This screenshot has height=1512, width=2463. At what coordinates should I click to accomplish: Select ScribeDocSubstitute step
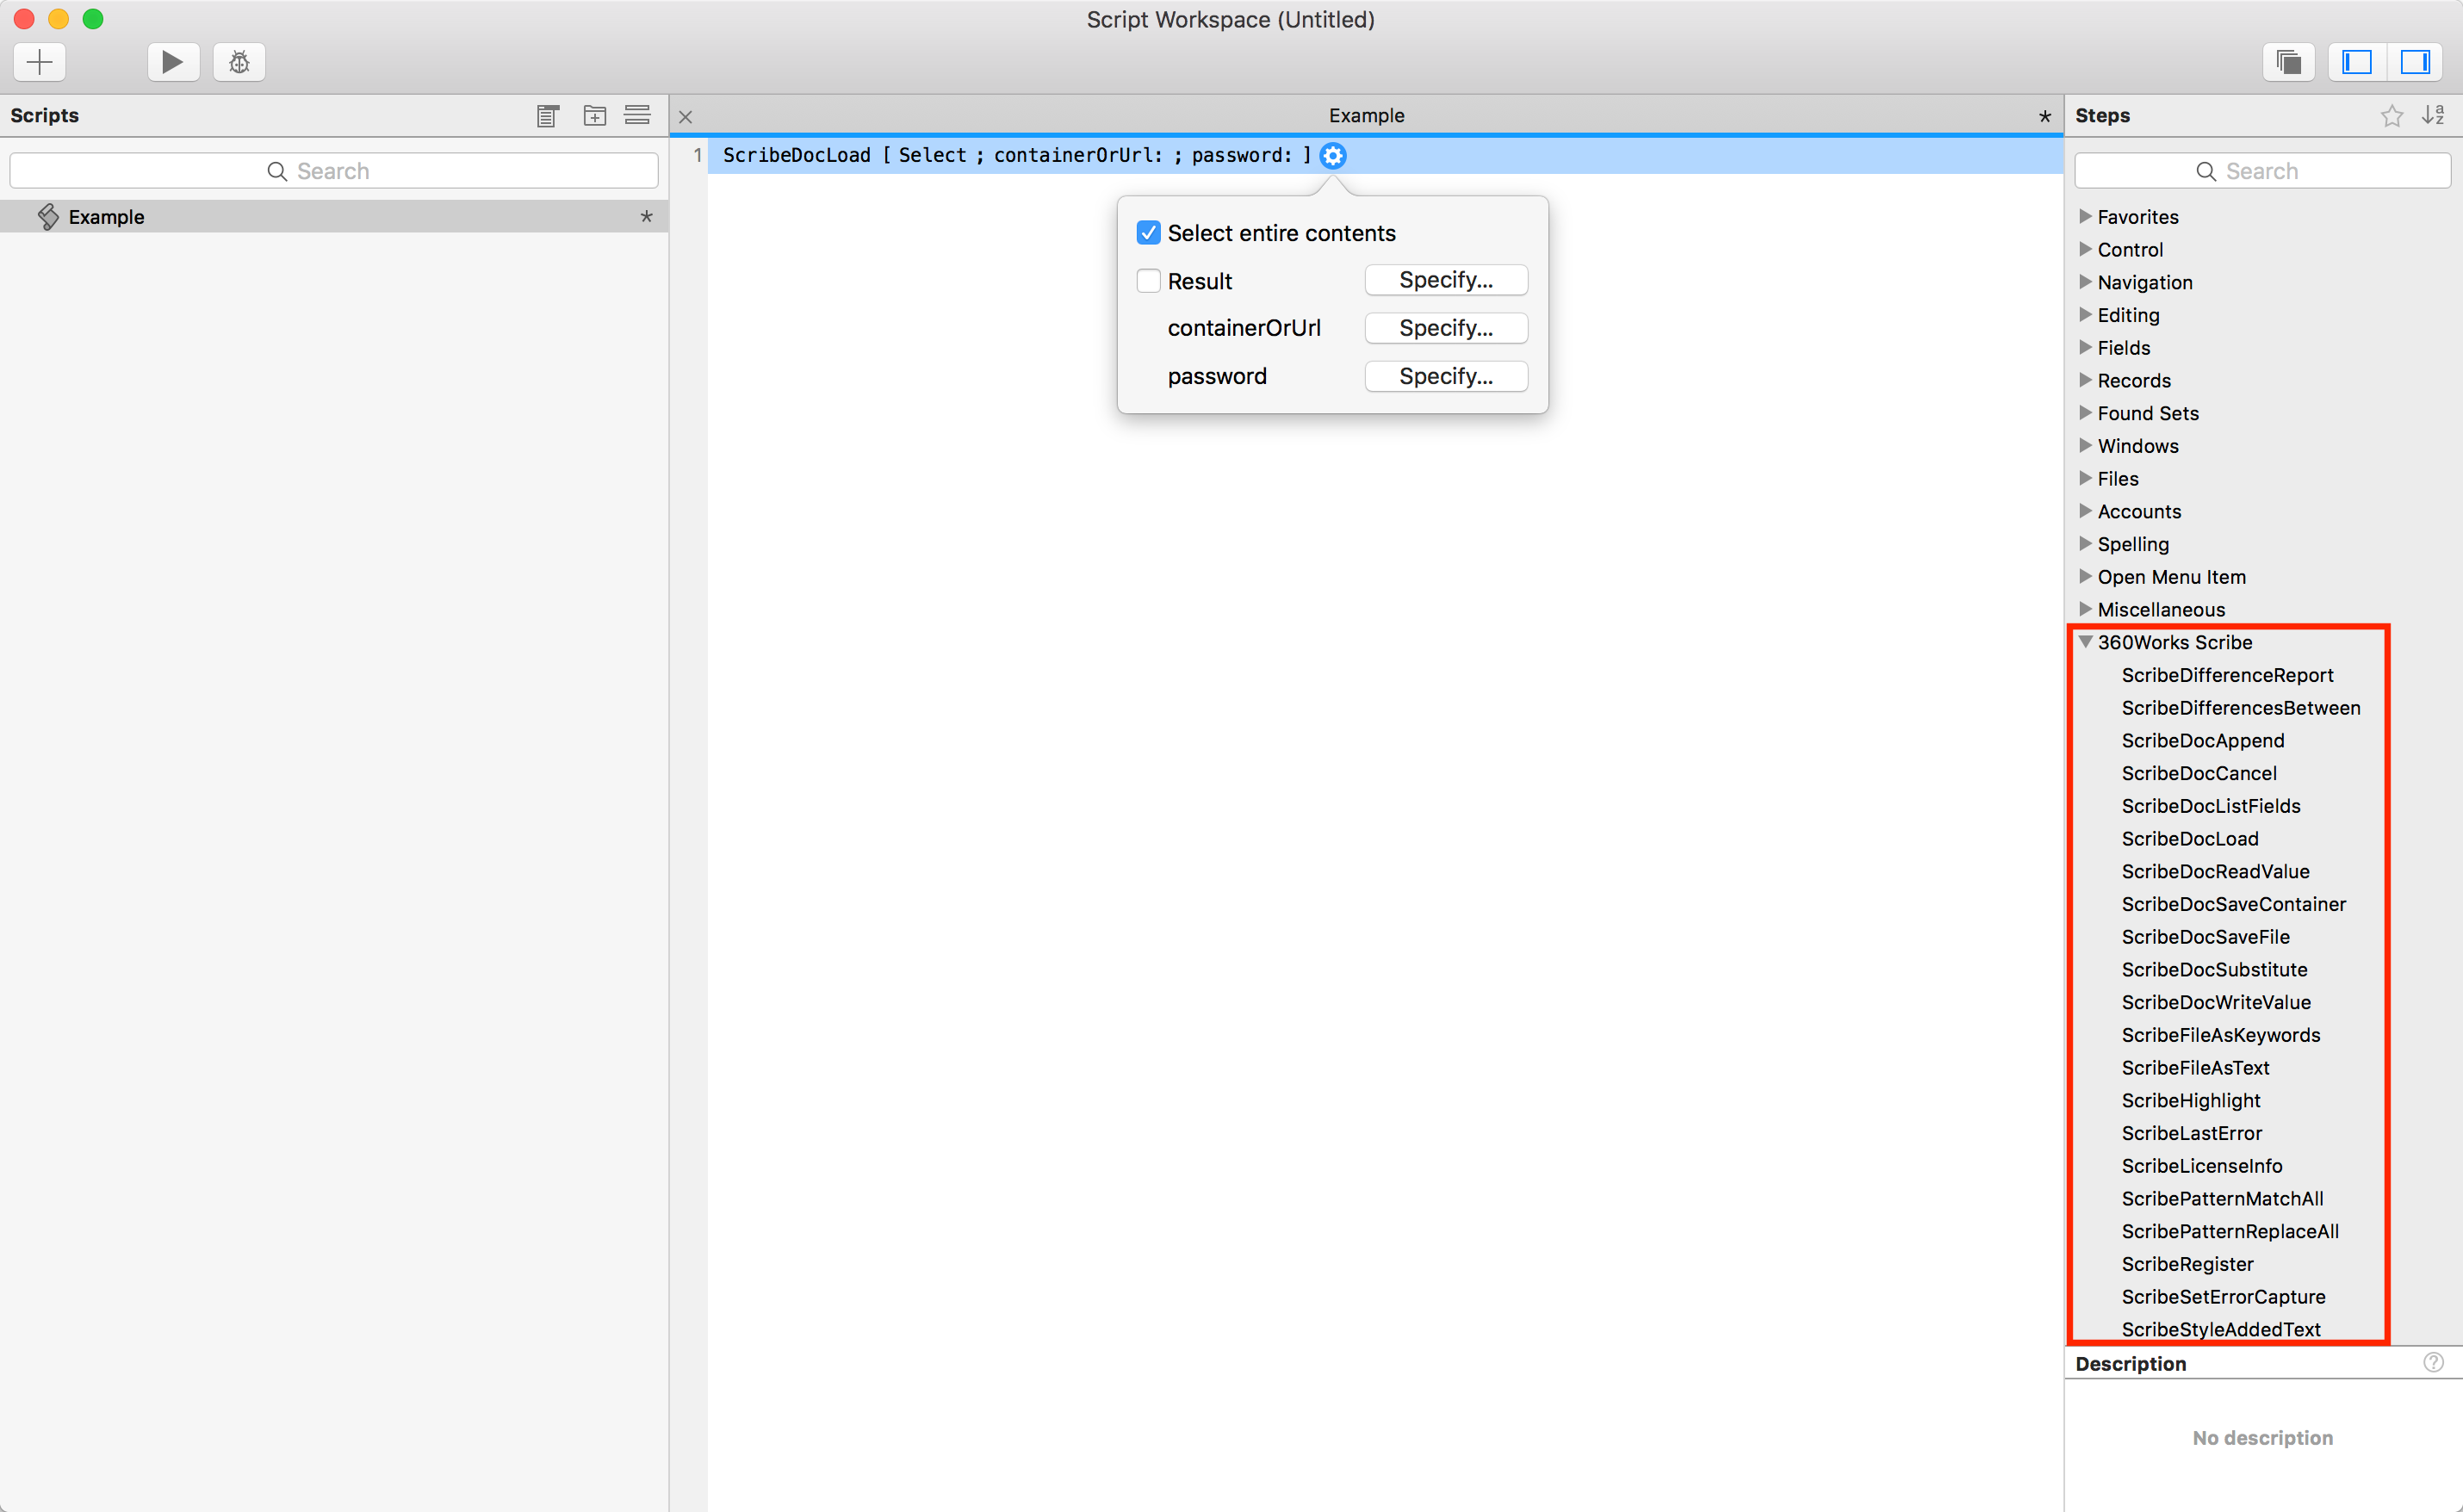tap(2215, 970)
